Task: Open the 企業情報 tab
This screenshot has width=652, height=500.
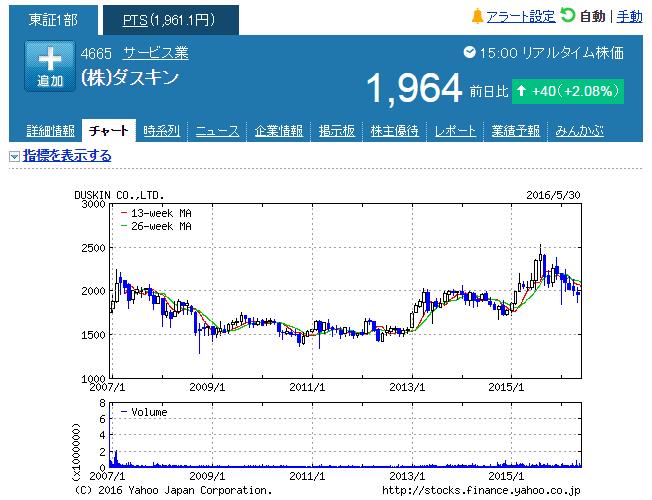Action: [x=279, y=131]
